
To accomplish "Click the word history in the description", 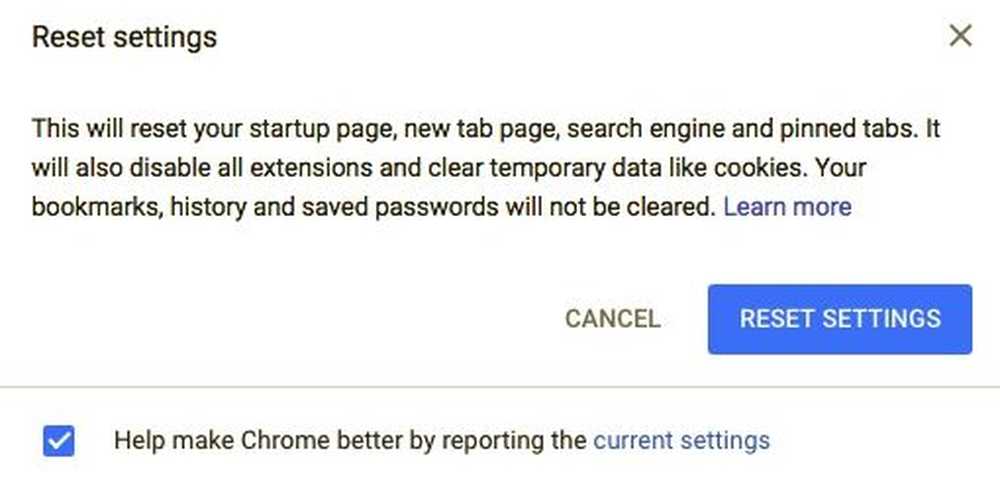I will click(207, 207).
